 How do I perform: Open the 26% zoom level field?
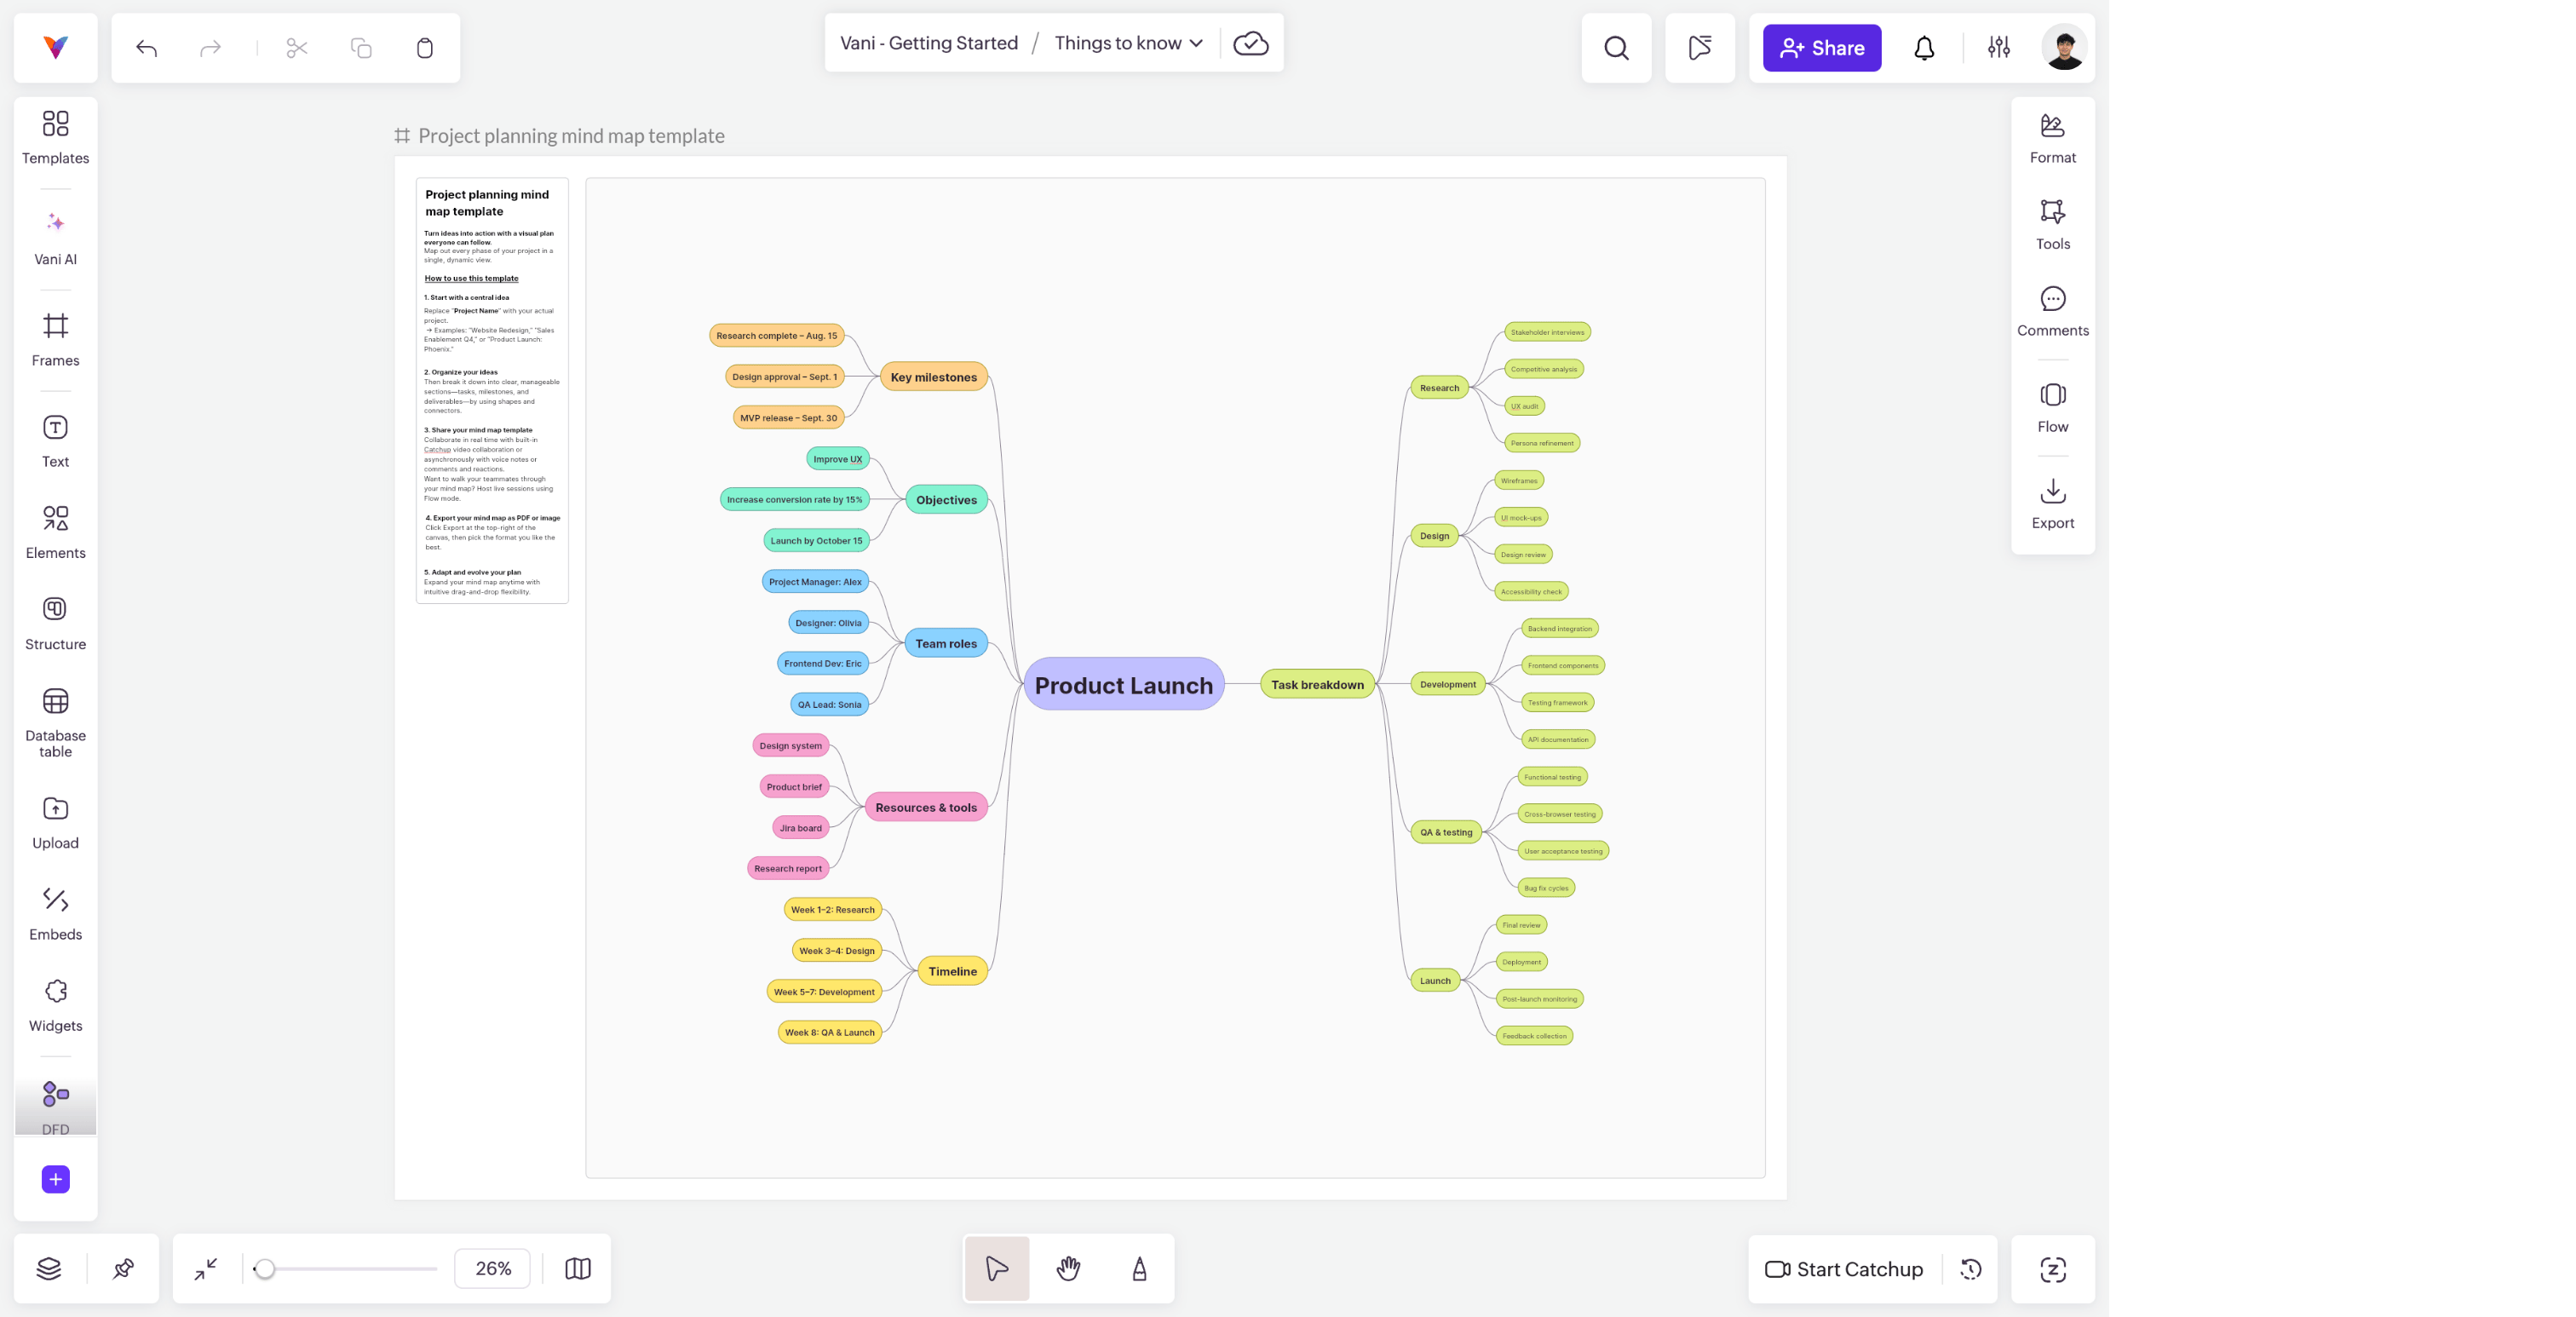click(x=493, y=1268)
